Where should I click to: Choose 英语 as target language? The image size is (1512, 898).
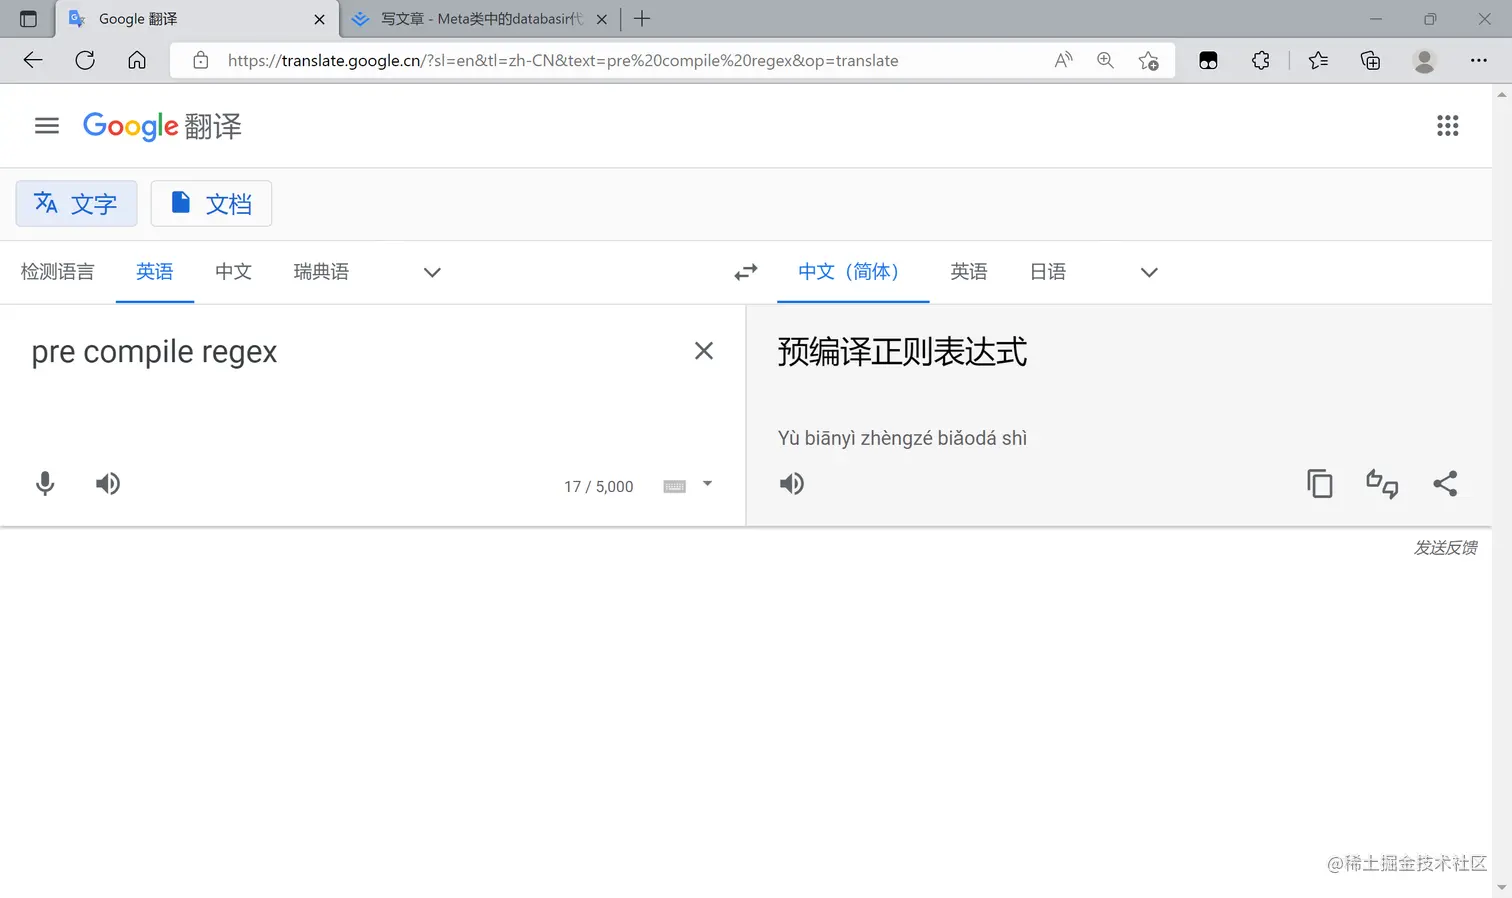[969, 272]
